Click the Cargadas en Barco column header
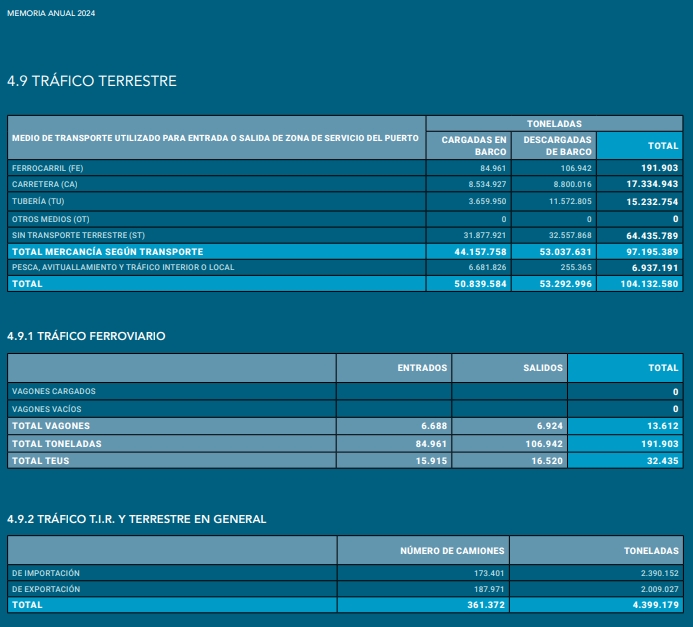The width and height of the screenshot is (693, 627). (475, 145)
